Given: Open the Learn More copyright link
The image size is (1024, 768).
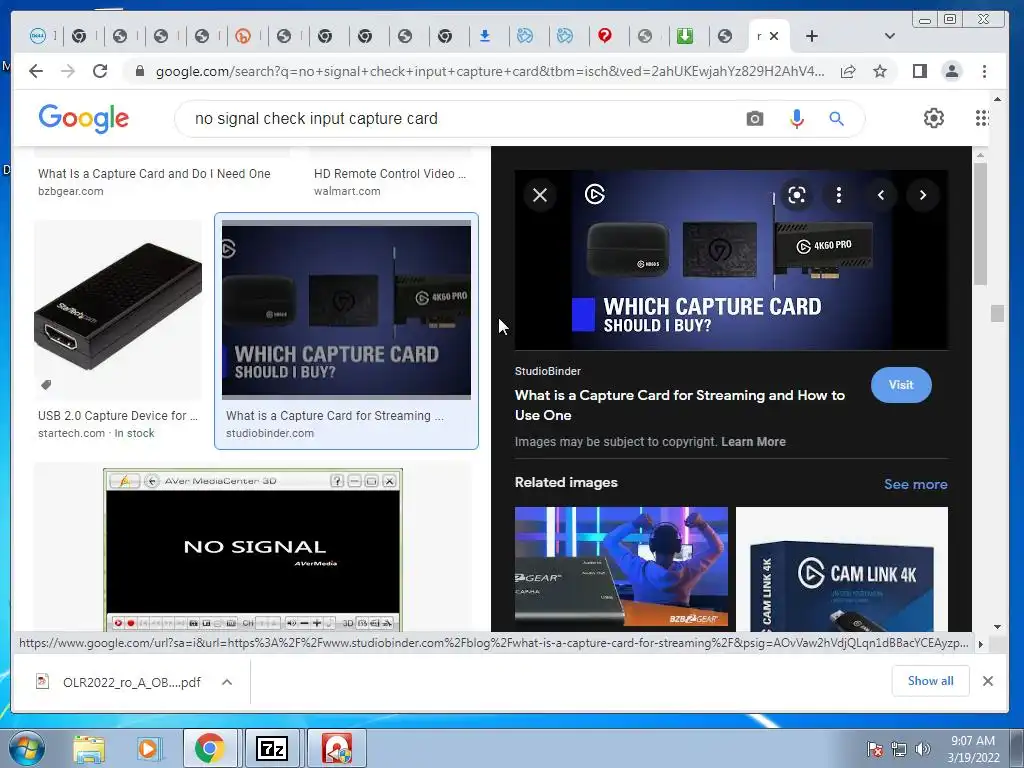Looking at the screenshot, I should coord(753,441).
